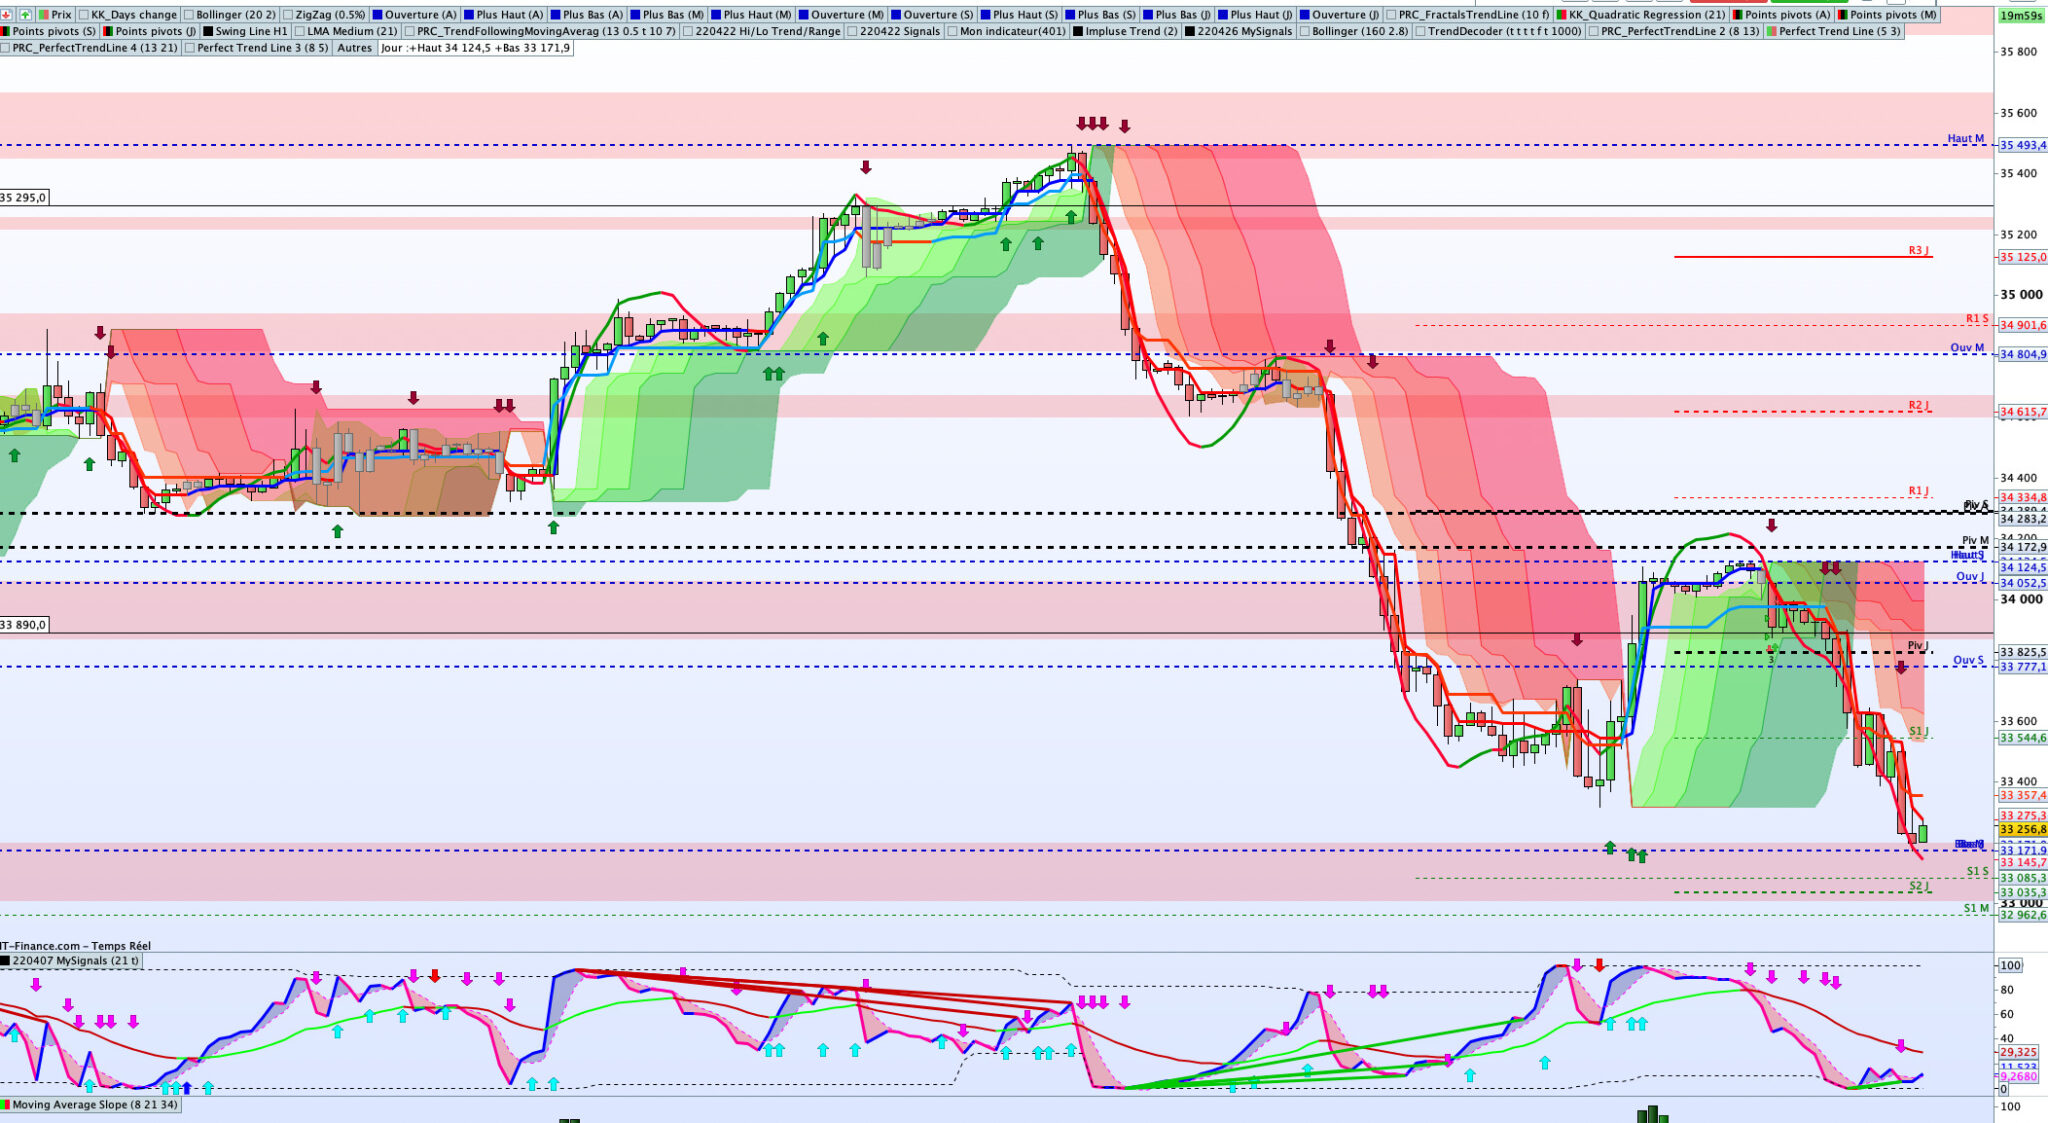The image size is (2048, 1123).
Task: Click the KK_Quadratic Regression (21) indicator icon
Action: 1562,15
